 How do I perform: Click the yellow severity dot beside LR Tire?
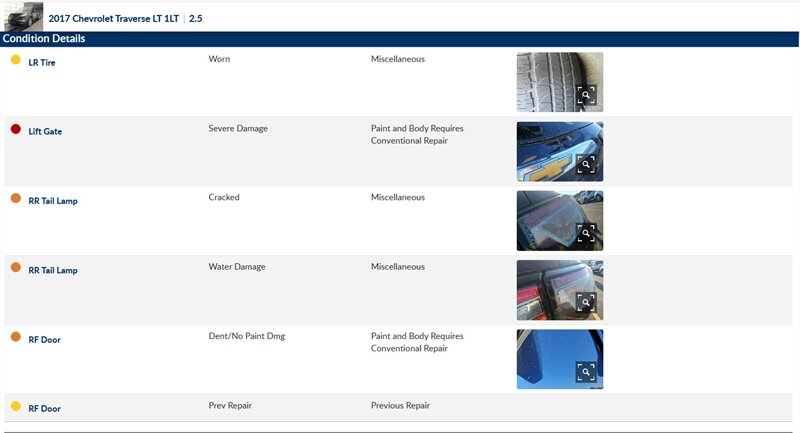pos(16,60)
